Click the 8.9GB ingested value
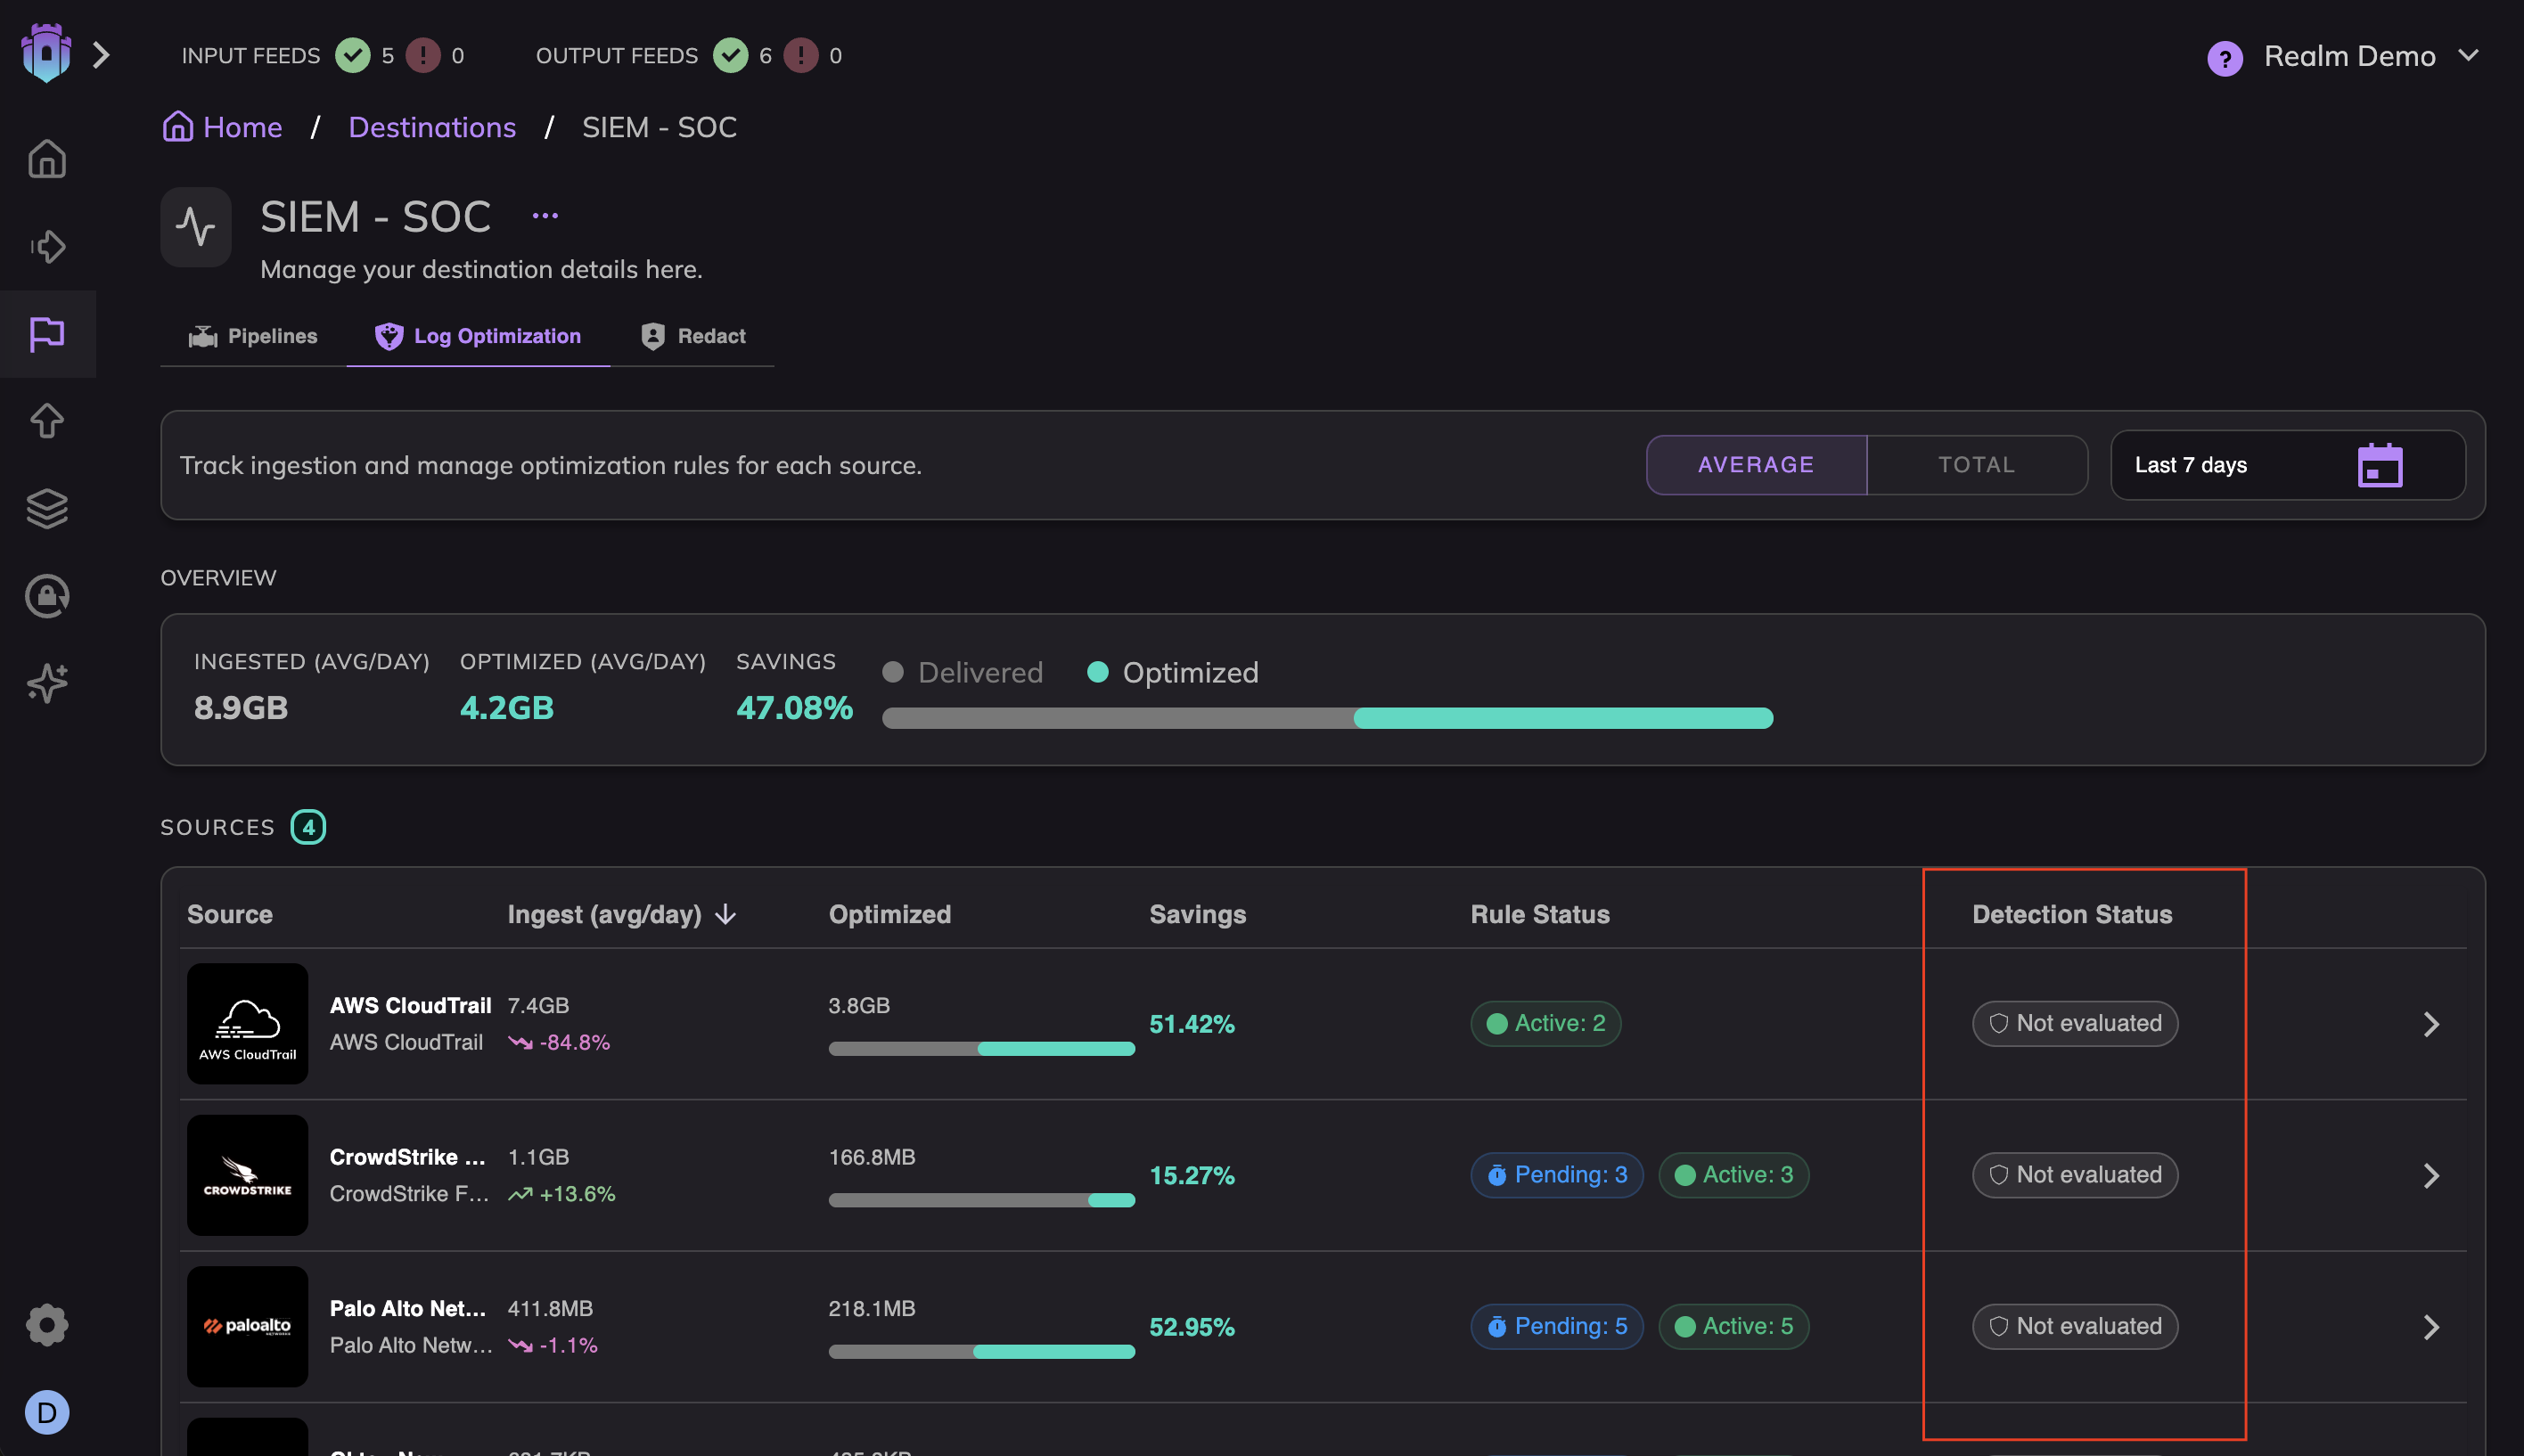The height and width of the screenshot is (1456, 2524). pyautogui.click(x=241, y=708)
